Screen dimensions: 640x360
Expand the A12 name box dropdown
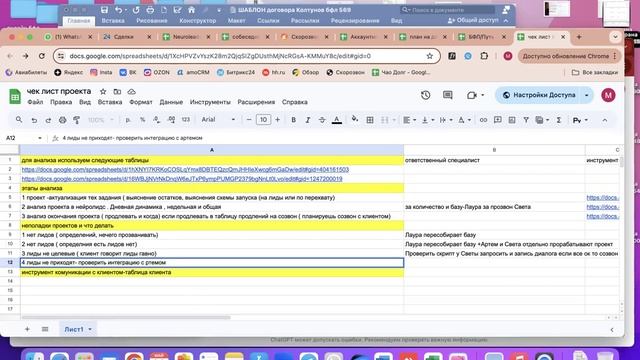point(40,138)
